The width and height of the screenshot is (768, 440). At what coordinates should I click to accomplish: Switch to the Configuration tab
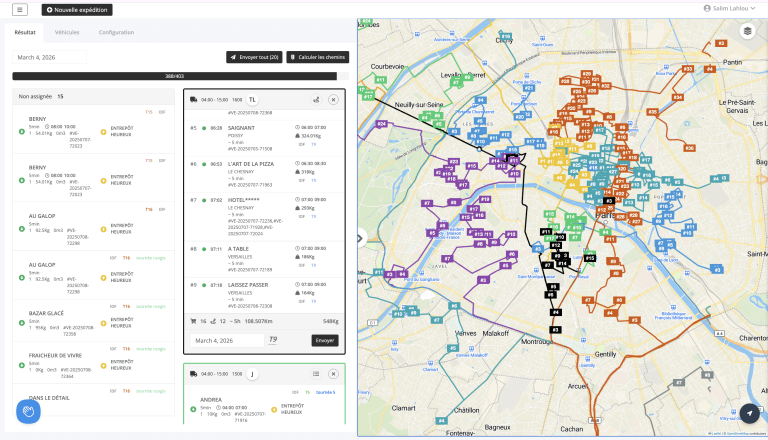point(116,32)
